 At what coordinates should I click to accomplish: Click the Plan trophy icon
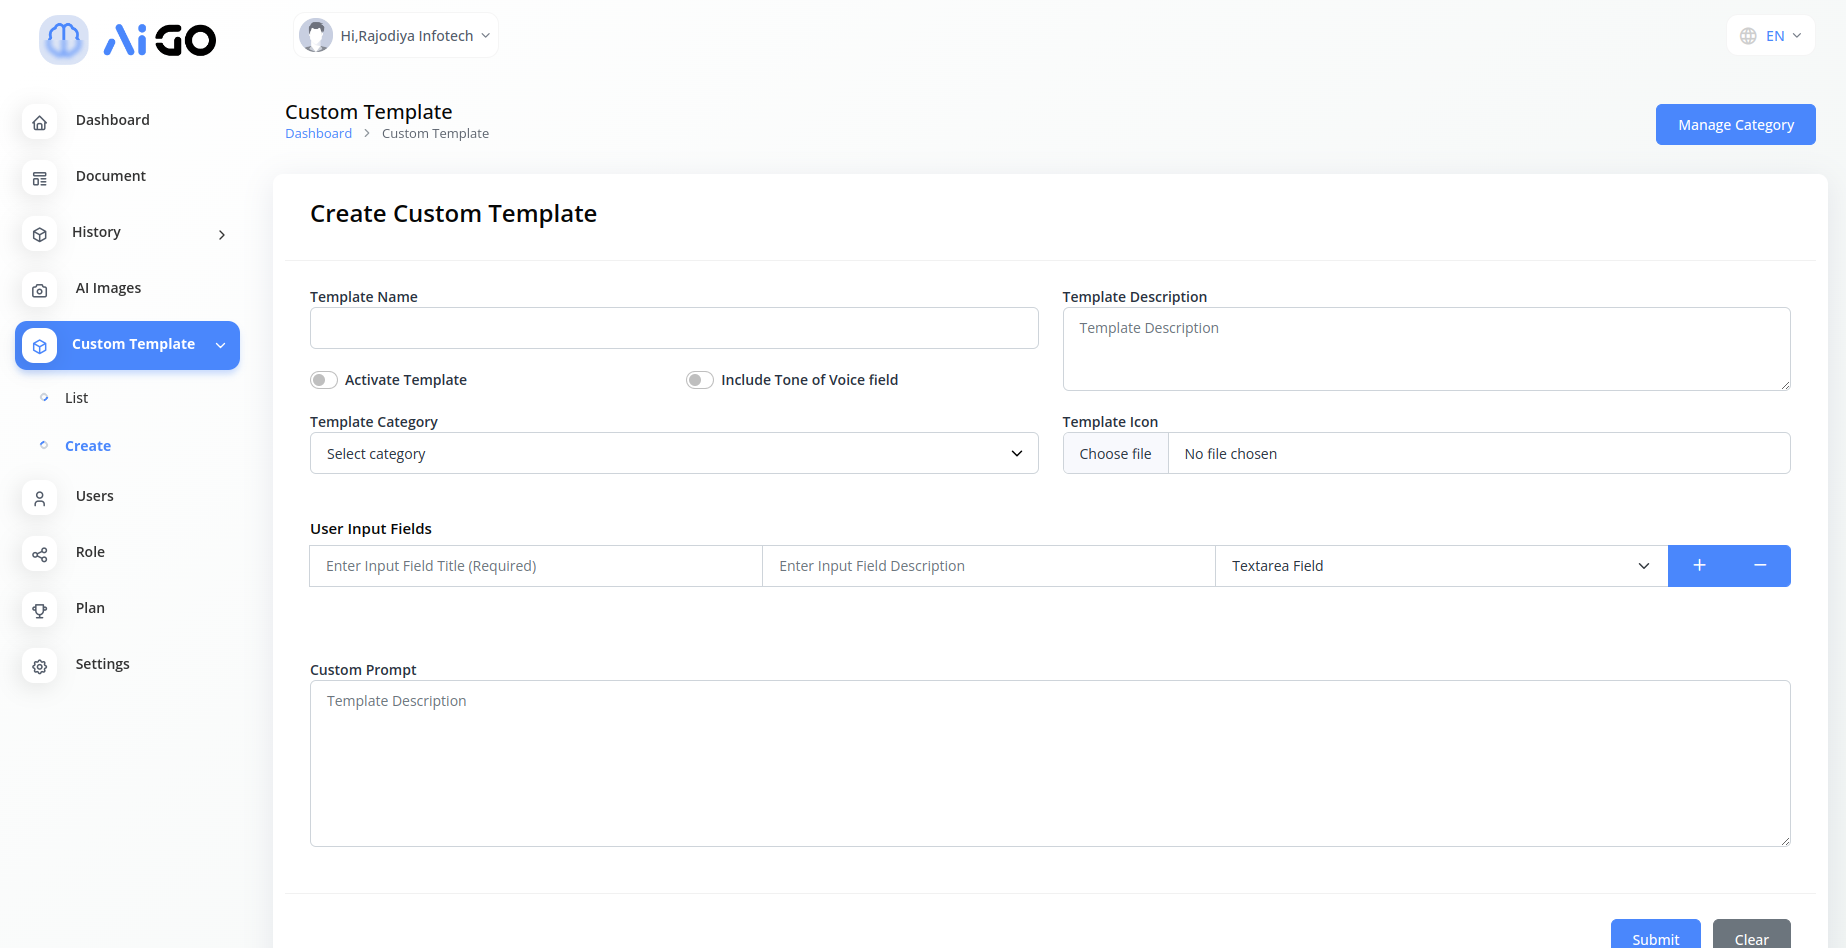[x=40, y=611]
